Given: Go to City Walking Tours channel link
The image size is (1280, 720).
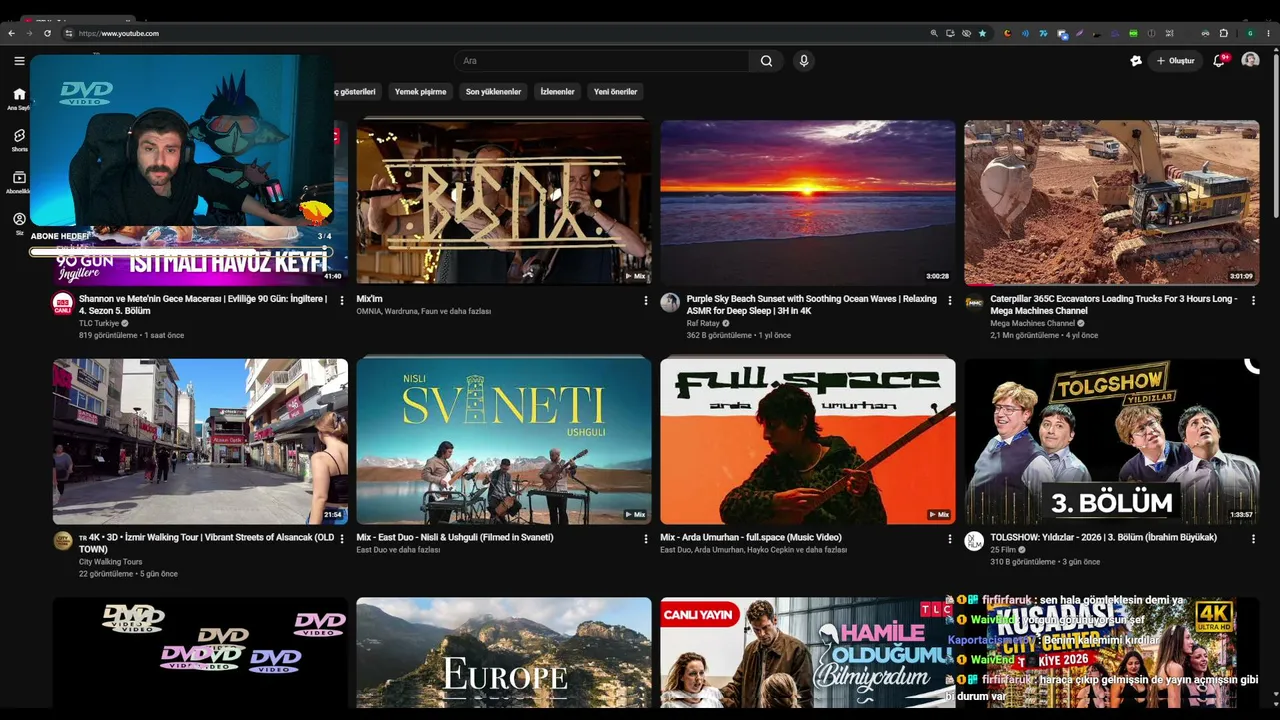Looking at the screenshot, I should click(111, 562).
